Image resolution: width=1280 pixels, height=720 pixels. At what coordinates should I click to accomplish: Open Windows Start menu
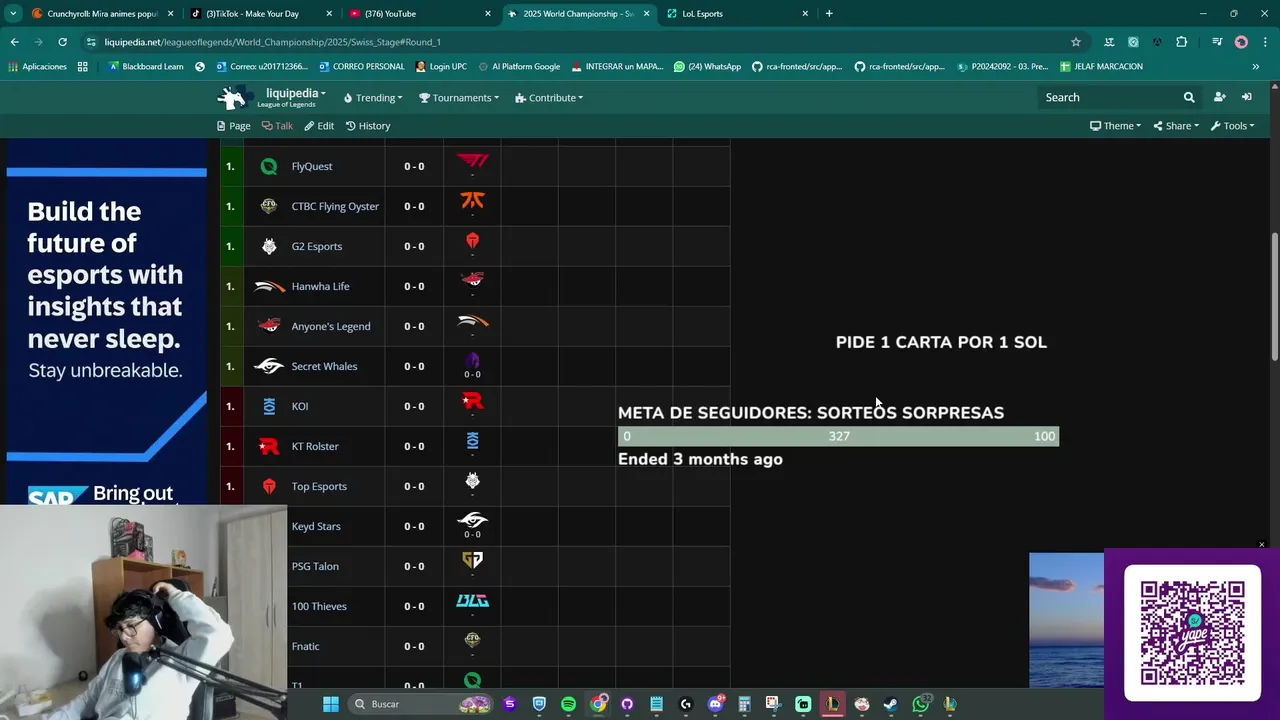pos(330,704)
